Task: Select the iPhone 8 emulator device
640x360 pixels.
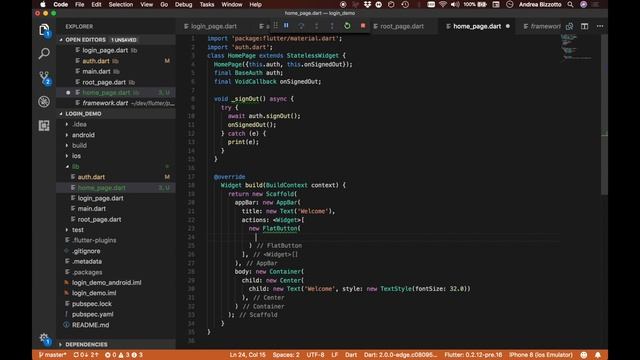Action: (x=540, y=355)
